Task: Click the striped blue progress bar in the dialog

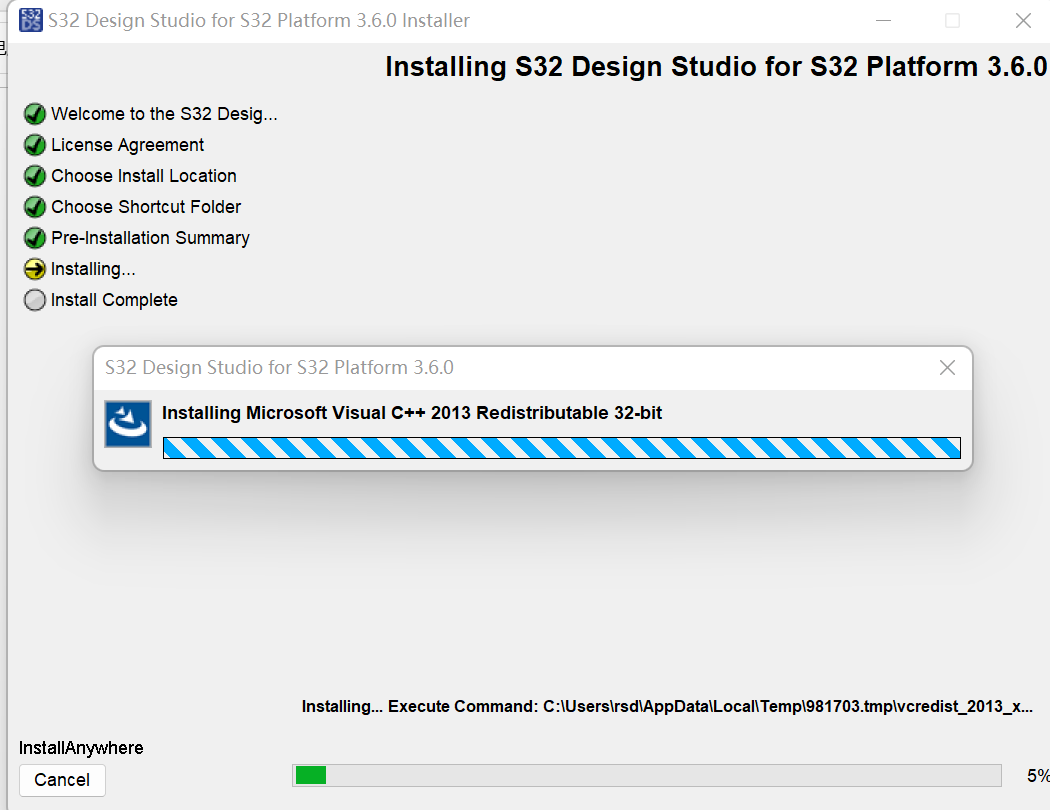Action: (562, 448)
